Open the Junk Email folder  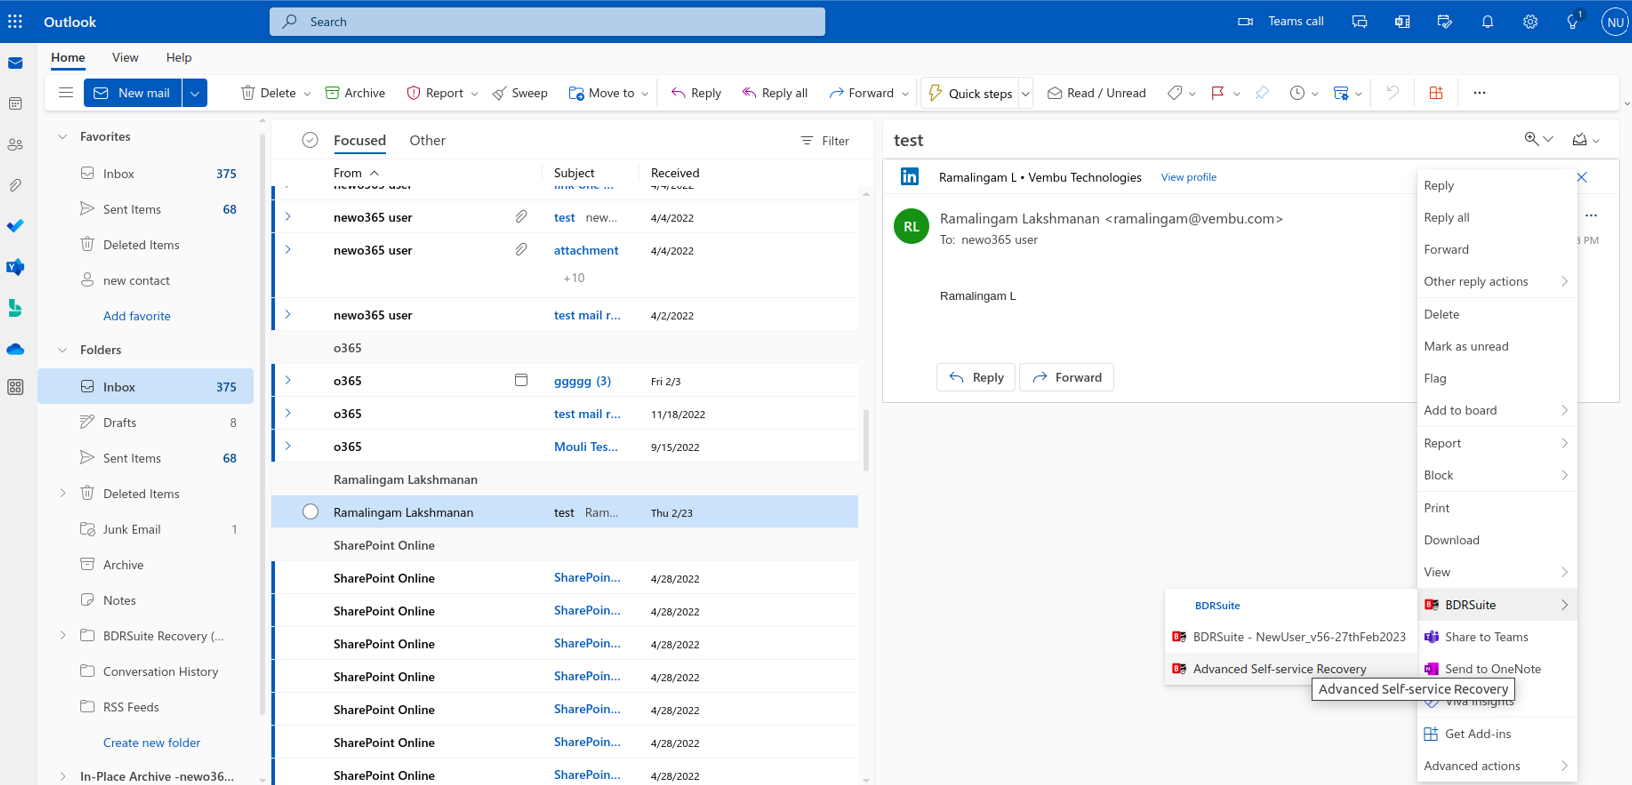pyautogui.click(x=146, y=529)
